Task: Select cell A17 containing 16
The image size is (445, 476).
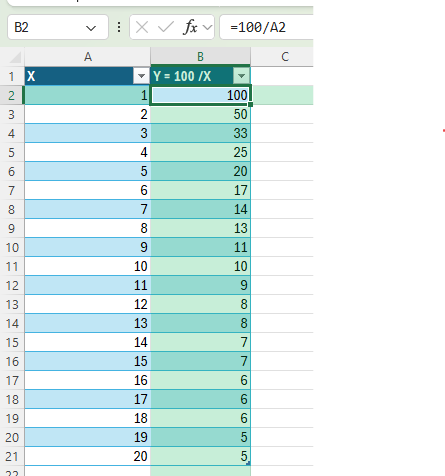Action: tap(88, 380)
